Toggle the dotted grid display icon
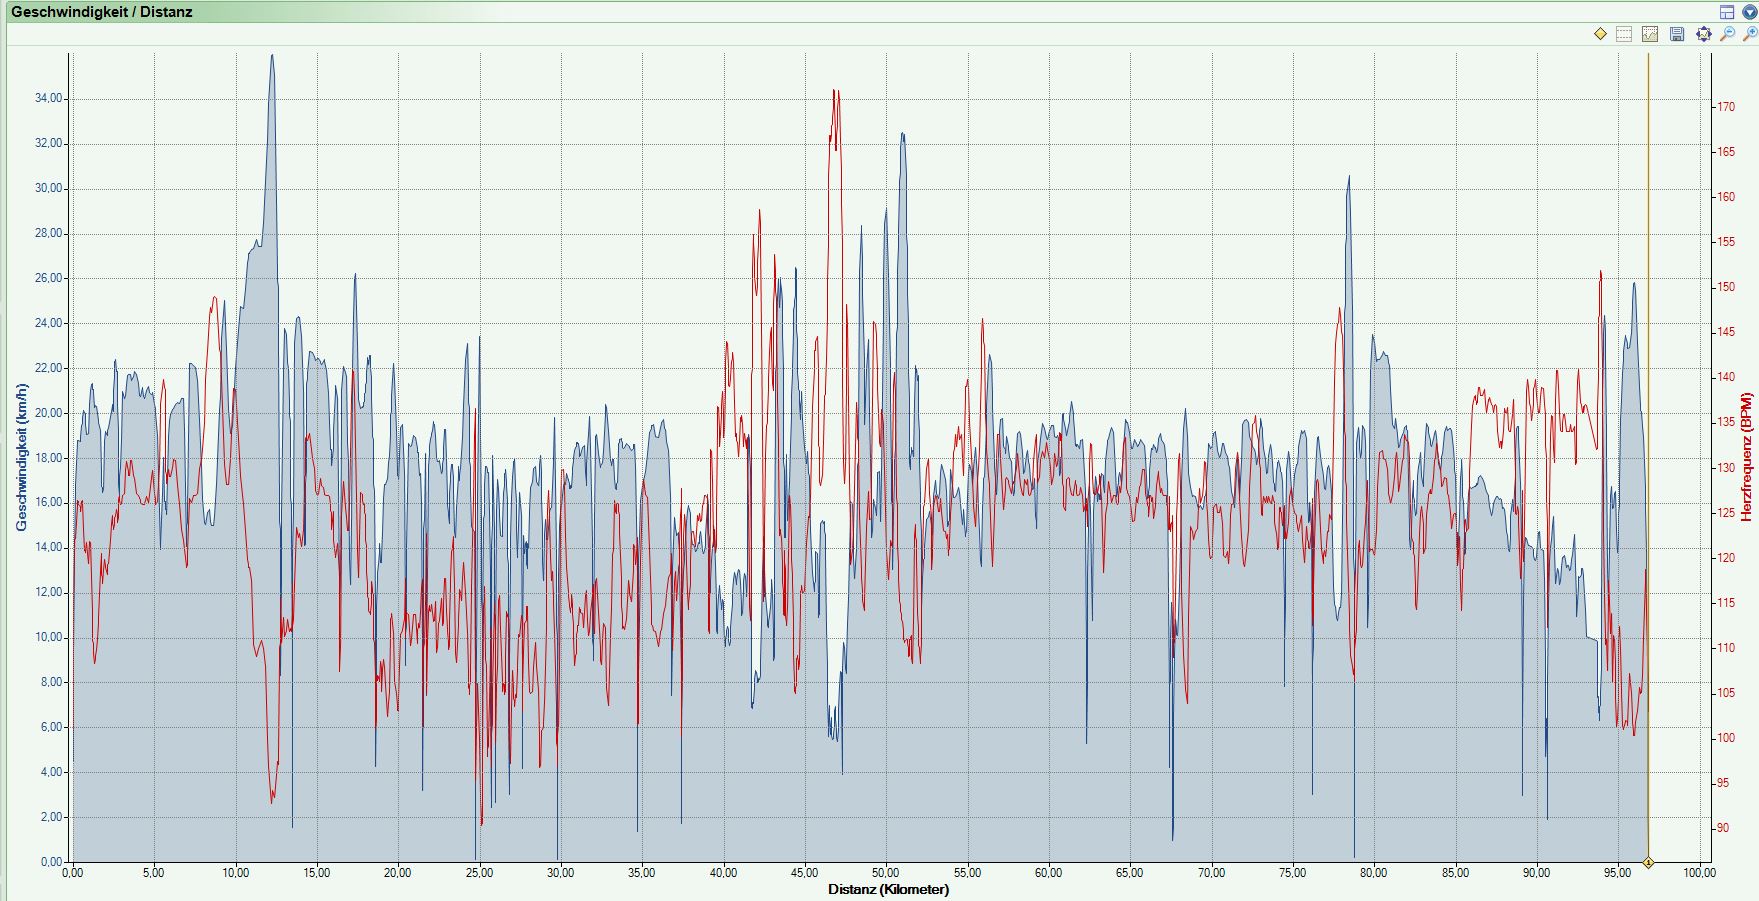Viewport: 1759px width, 901px height. point(1624,34)
